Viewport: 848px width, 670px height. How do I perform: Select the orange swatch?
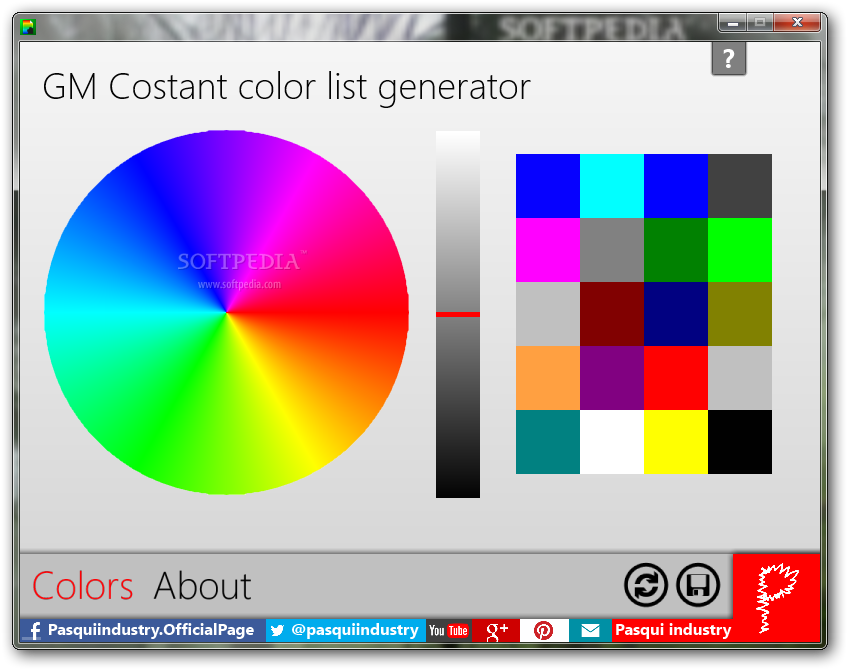[x=548, y=378]
